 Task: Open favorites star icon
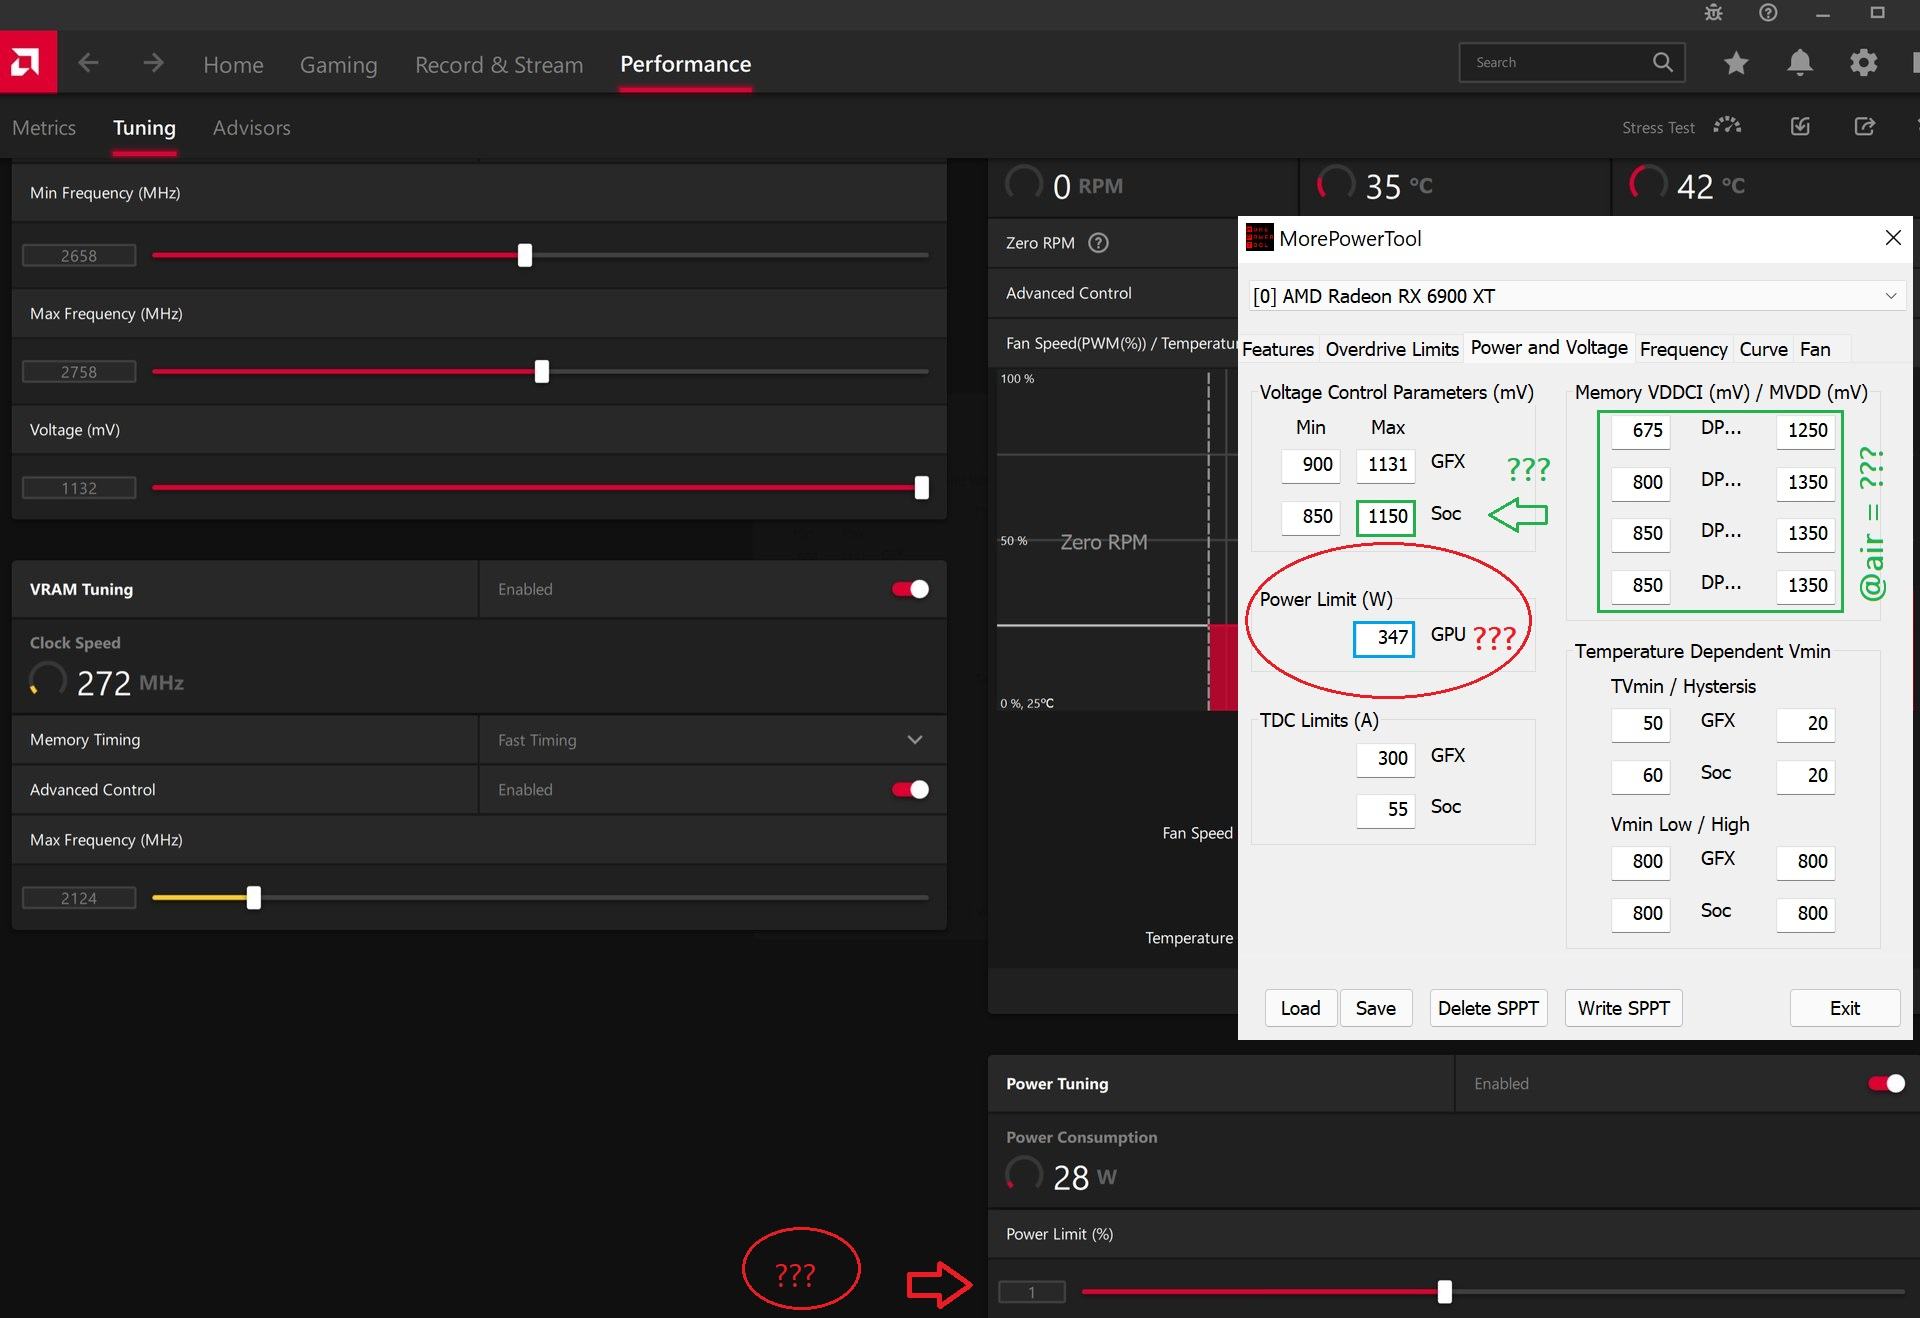[x=1736, y=63]
